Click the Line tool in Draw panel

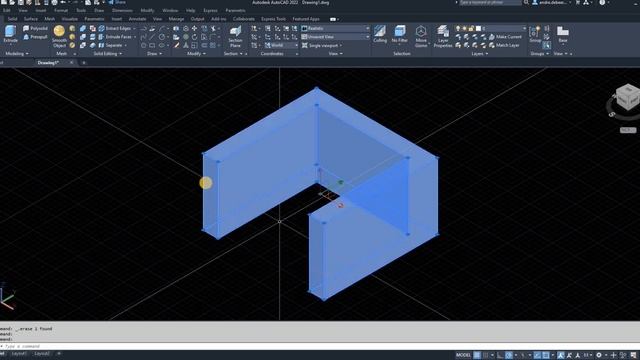pyautogui.click(x=152, y=37)
